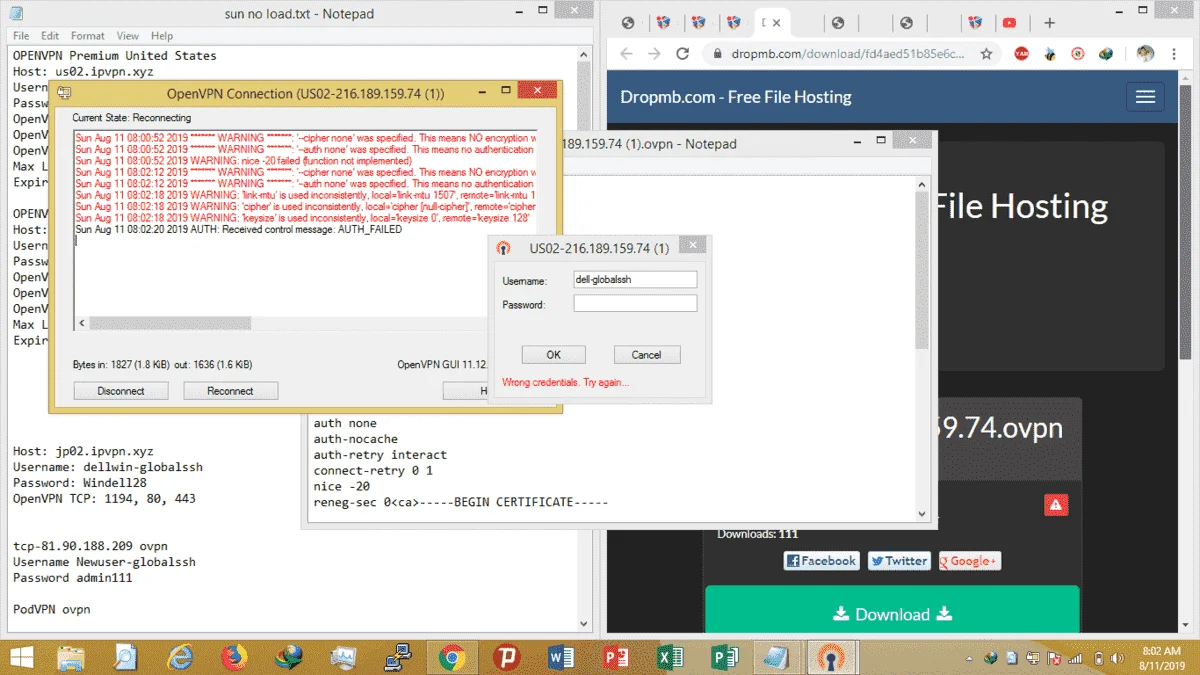Open Firefox from taskbar

coord(234,657)
